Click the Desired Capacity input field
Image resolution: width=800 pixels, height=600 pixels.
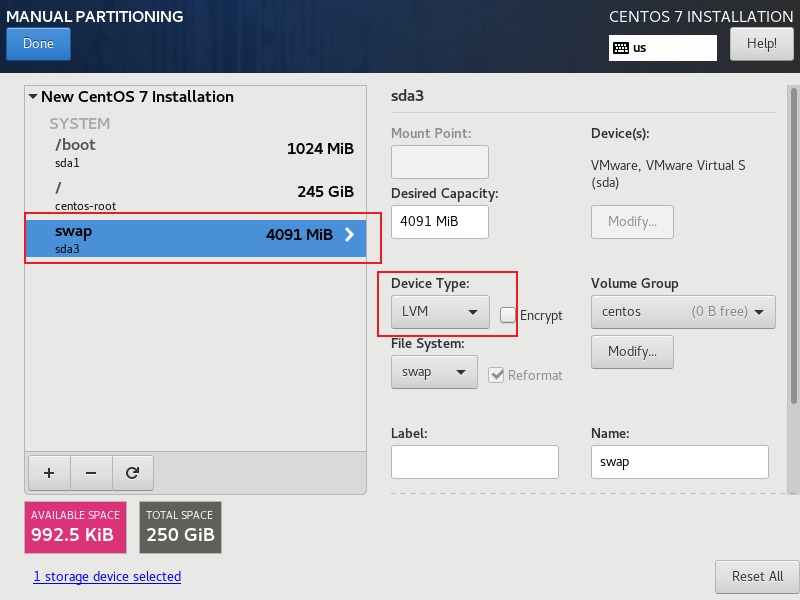click(x=439, y=221)
